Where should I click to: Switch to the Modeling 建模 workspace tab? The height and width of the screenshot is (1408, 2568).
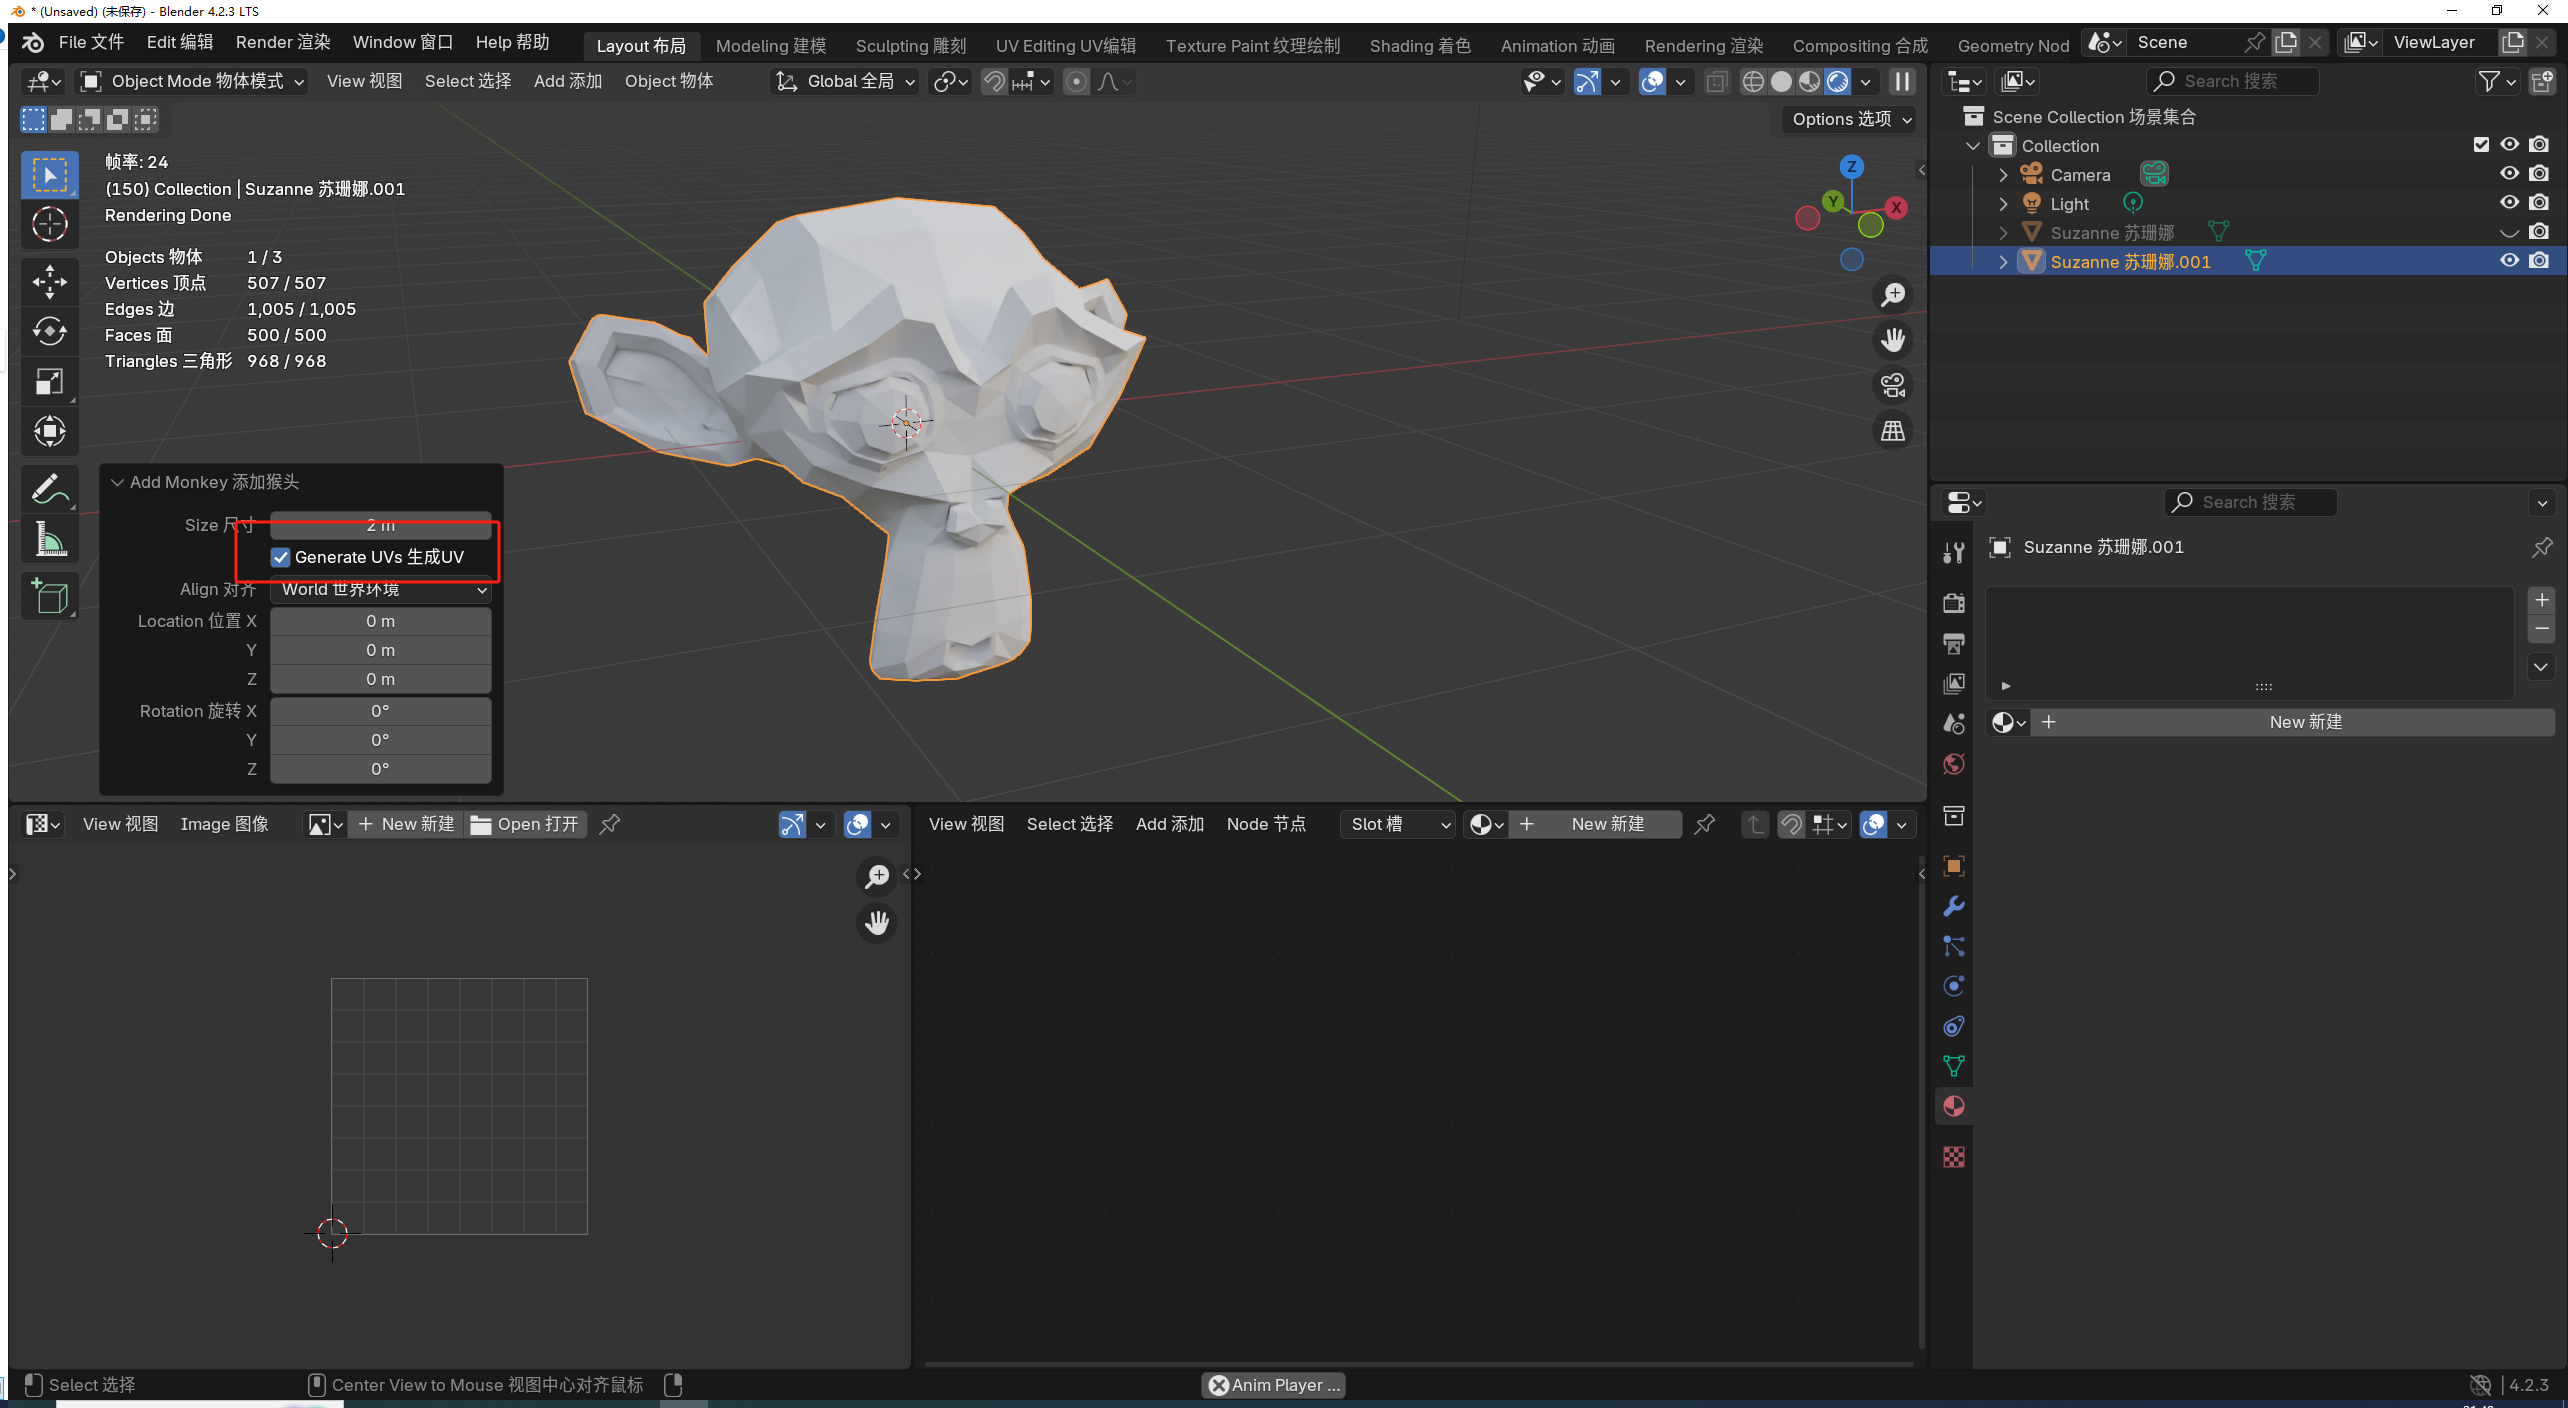click(771, 46)
